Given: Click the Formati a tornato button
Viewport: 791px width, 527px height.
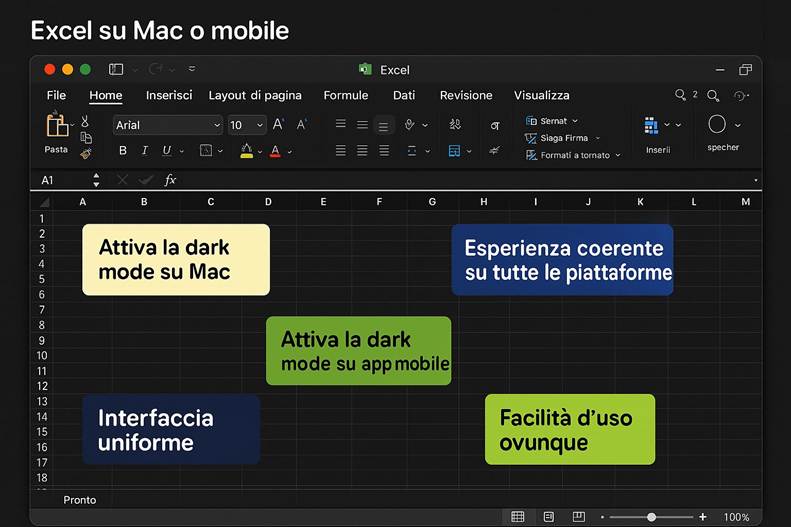Looking at the screenshot, I should [573, 155].
